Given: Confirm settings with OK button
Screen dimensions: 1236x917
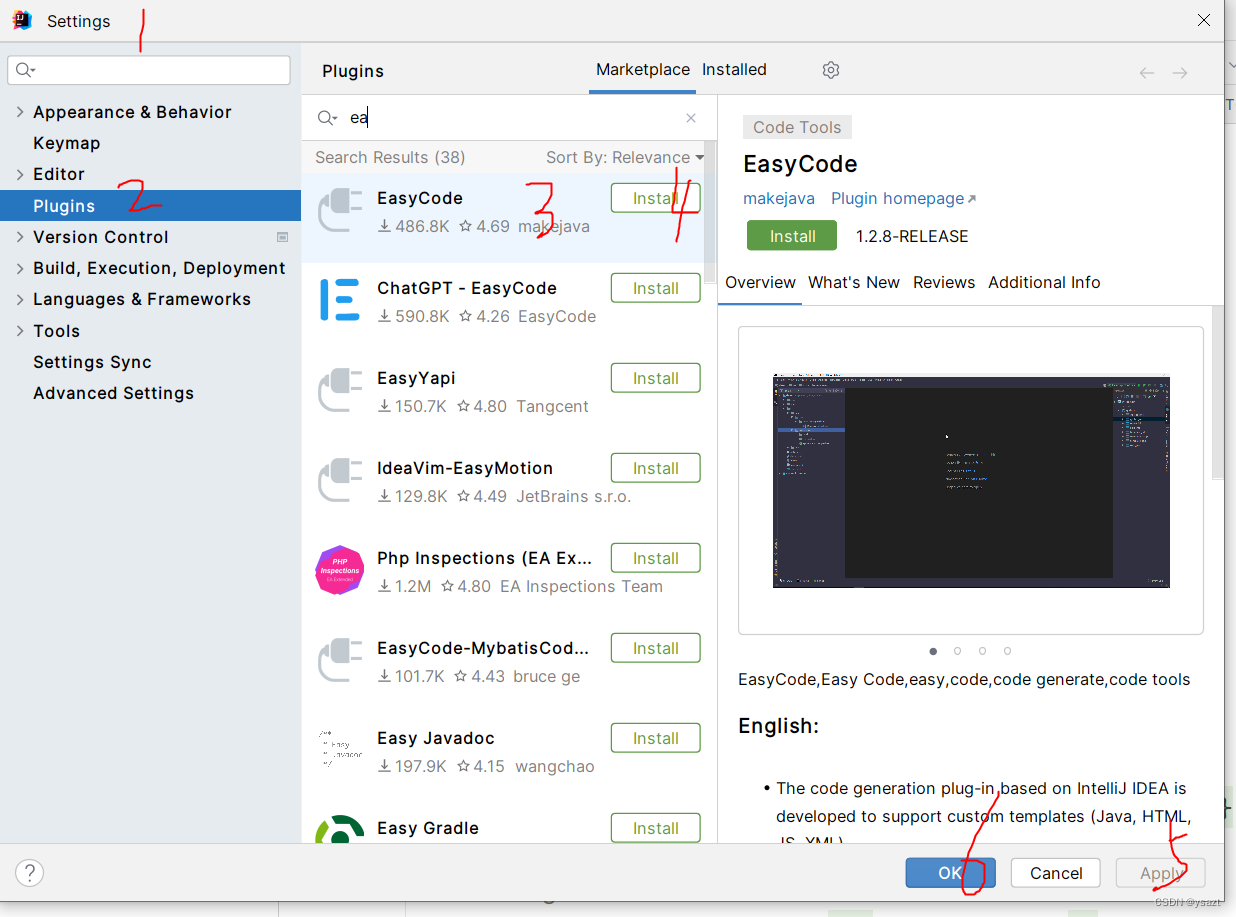Looking at the screenshot, I should [x=950, y=873].
